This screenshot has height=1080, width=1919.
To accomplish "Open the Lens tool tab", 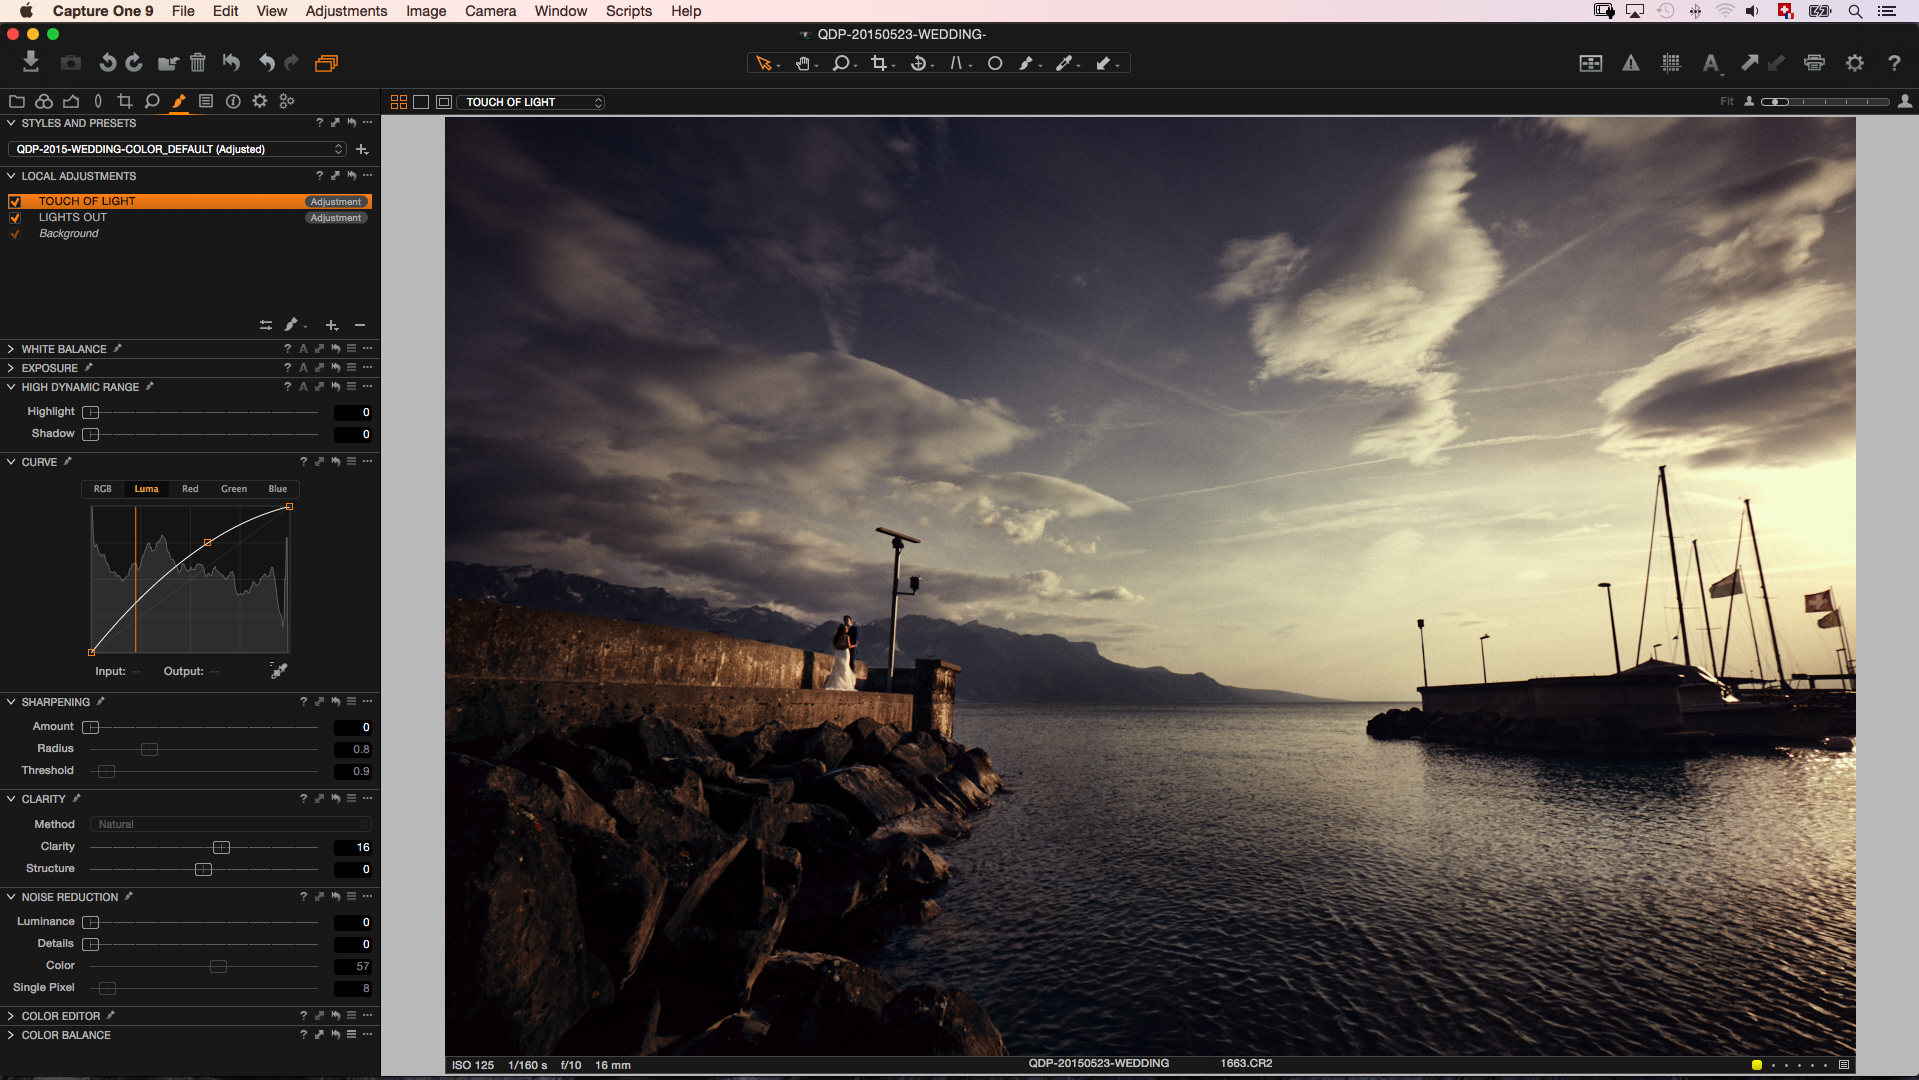I will point(98,101).
